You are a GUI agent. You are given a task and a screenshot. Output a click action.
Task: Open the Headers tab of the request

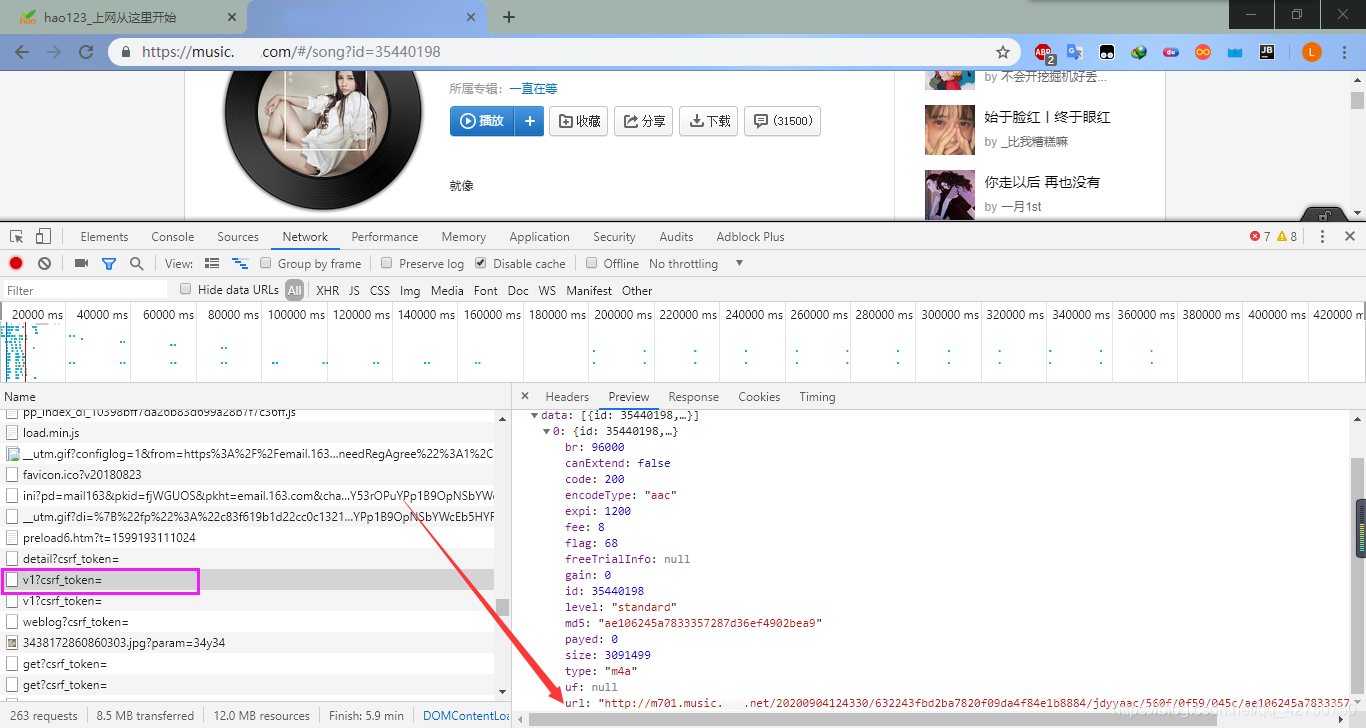pyautogui.click(x=567, y=397)
